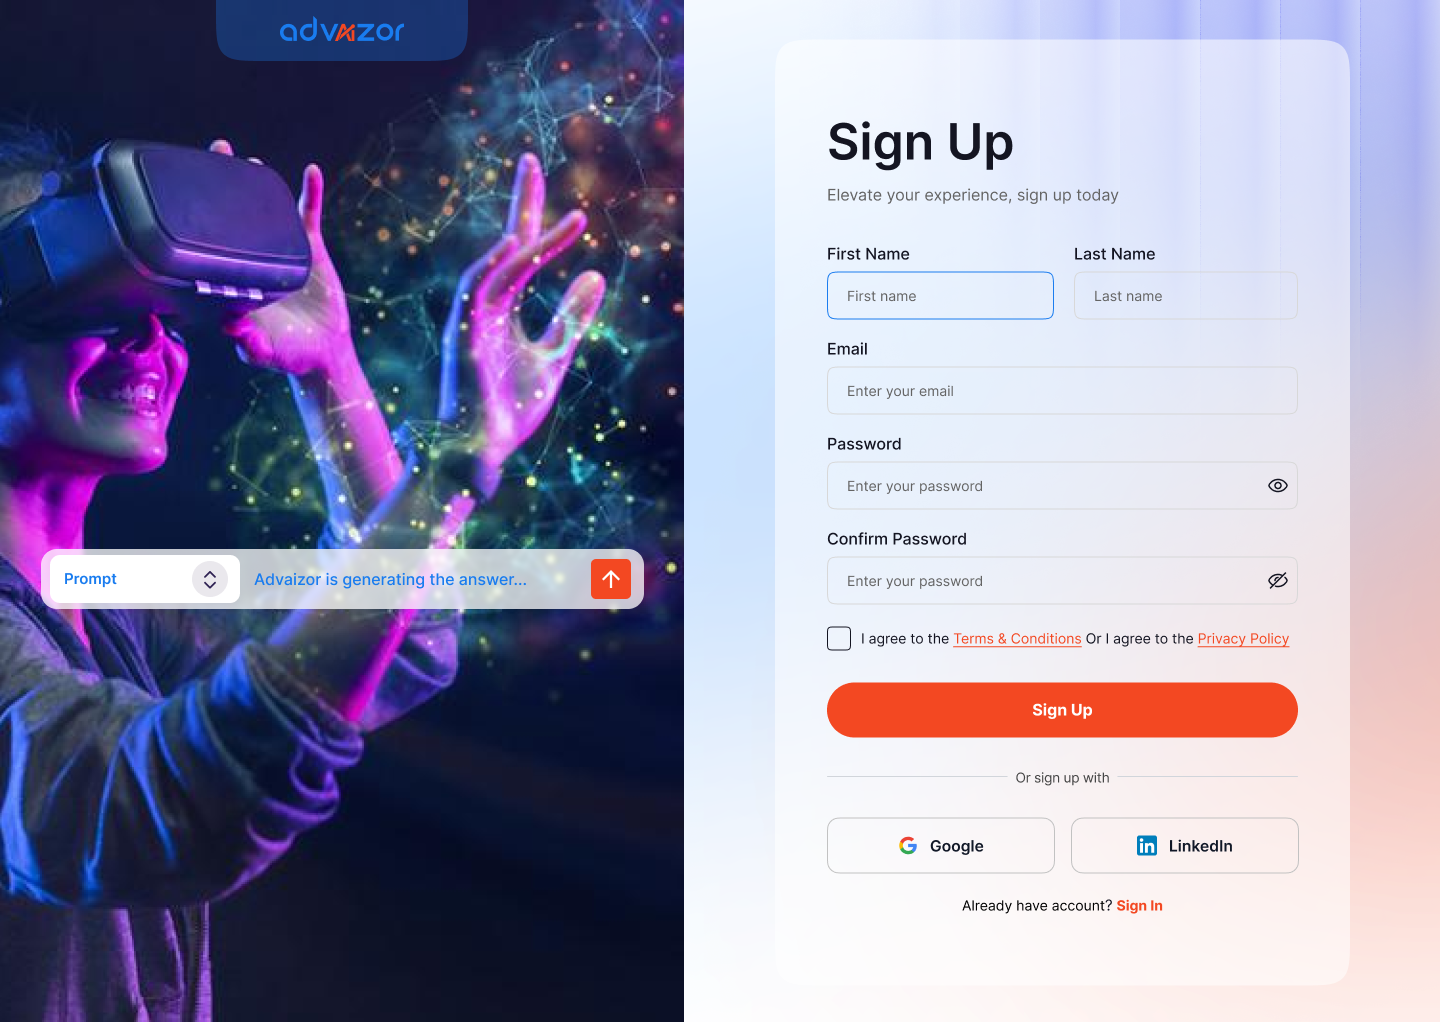Click the Advaizor logo at top
Screen dimensions: 1440x1022
[342, 30]
